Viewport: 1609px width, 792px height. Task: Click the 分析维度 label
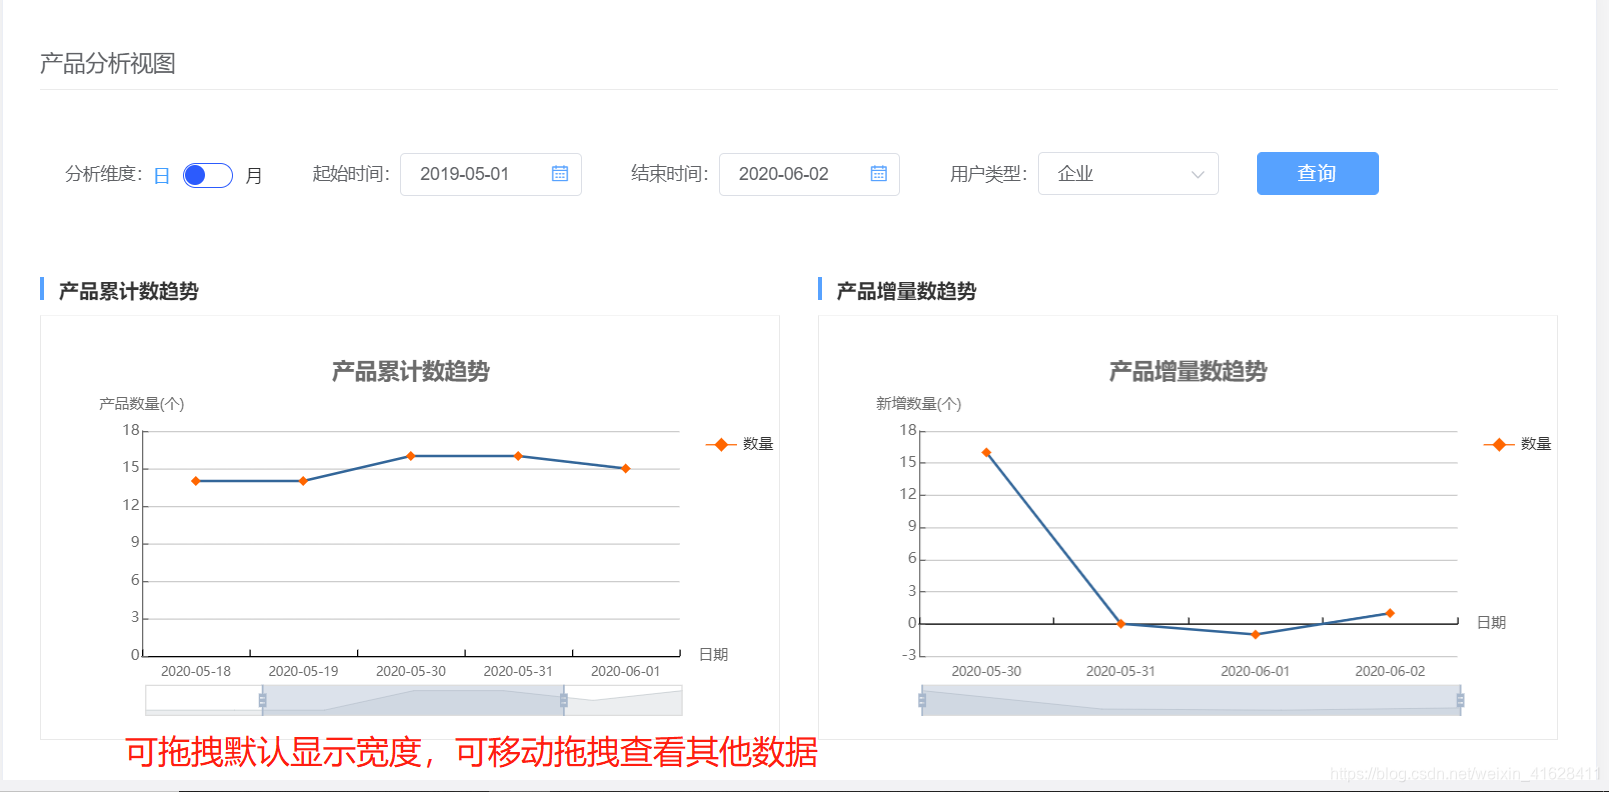[x=103, y=174]
